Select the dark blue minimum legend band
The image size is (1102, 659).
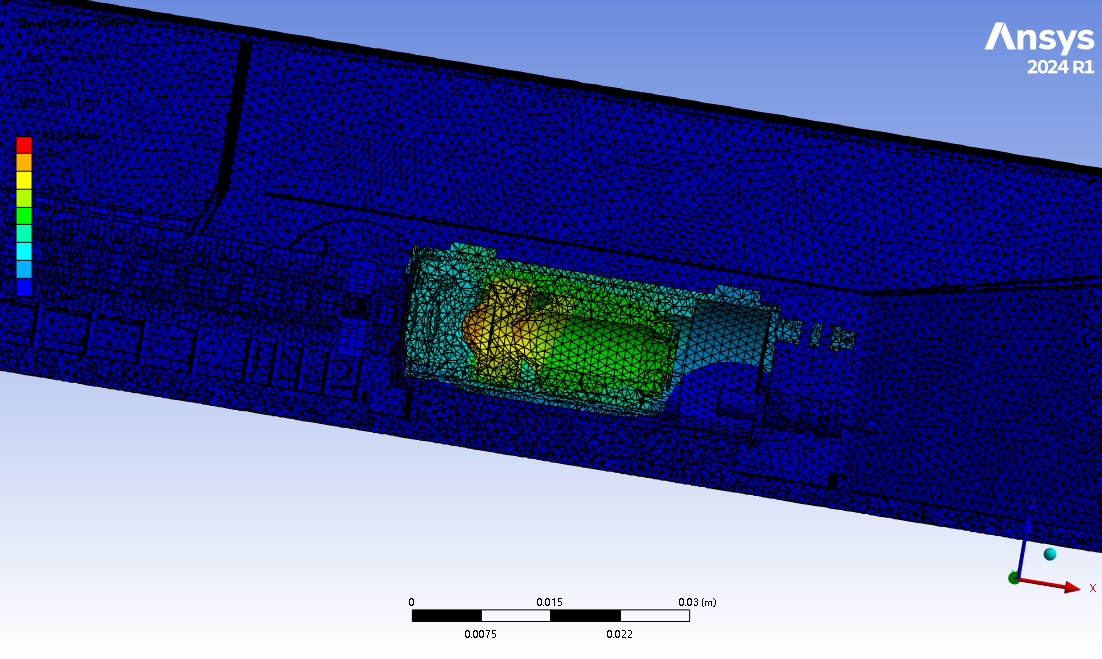[24, 285]
